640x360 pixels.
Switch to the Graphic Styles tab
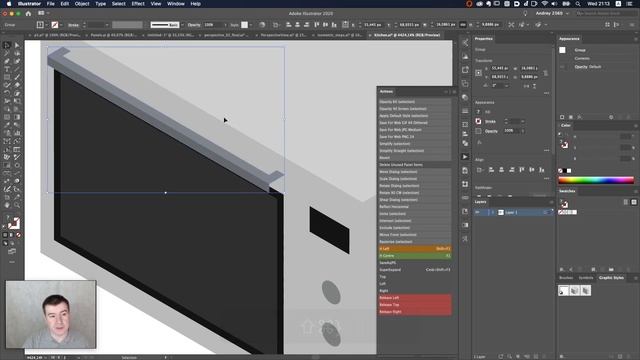[611, 278]
